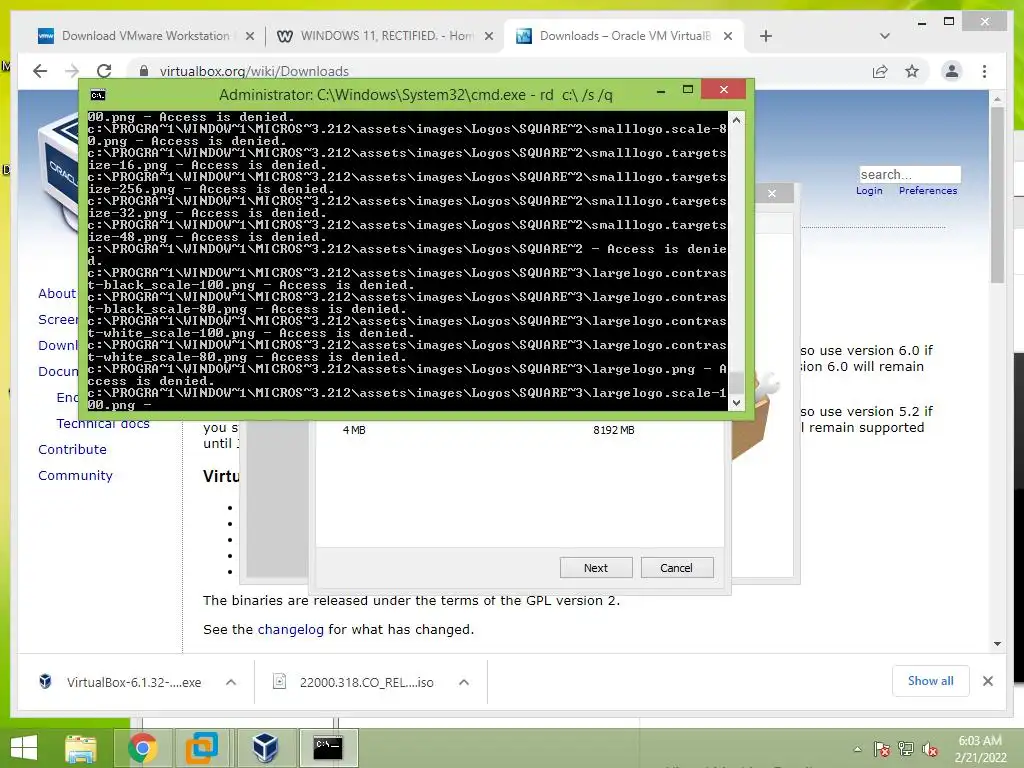Close the dialog behind cmd window
Screen dimensions: 1024x768
point(772,193)
